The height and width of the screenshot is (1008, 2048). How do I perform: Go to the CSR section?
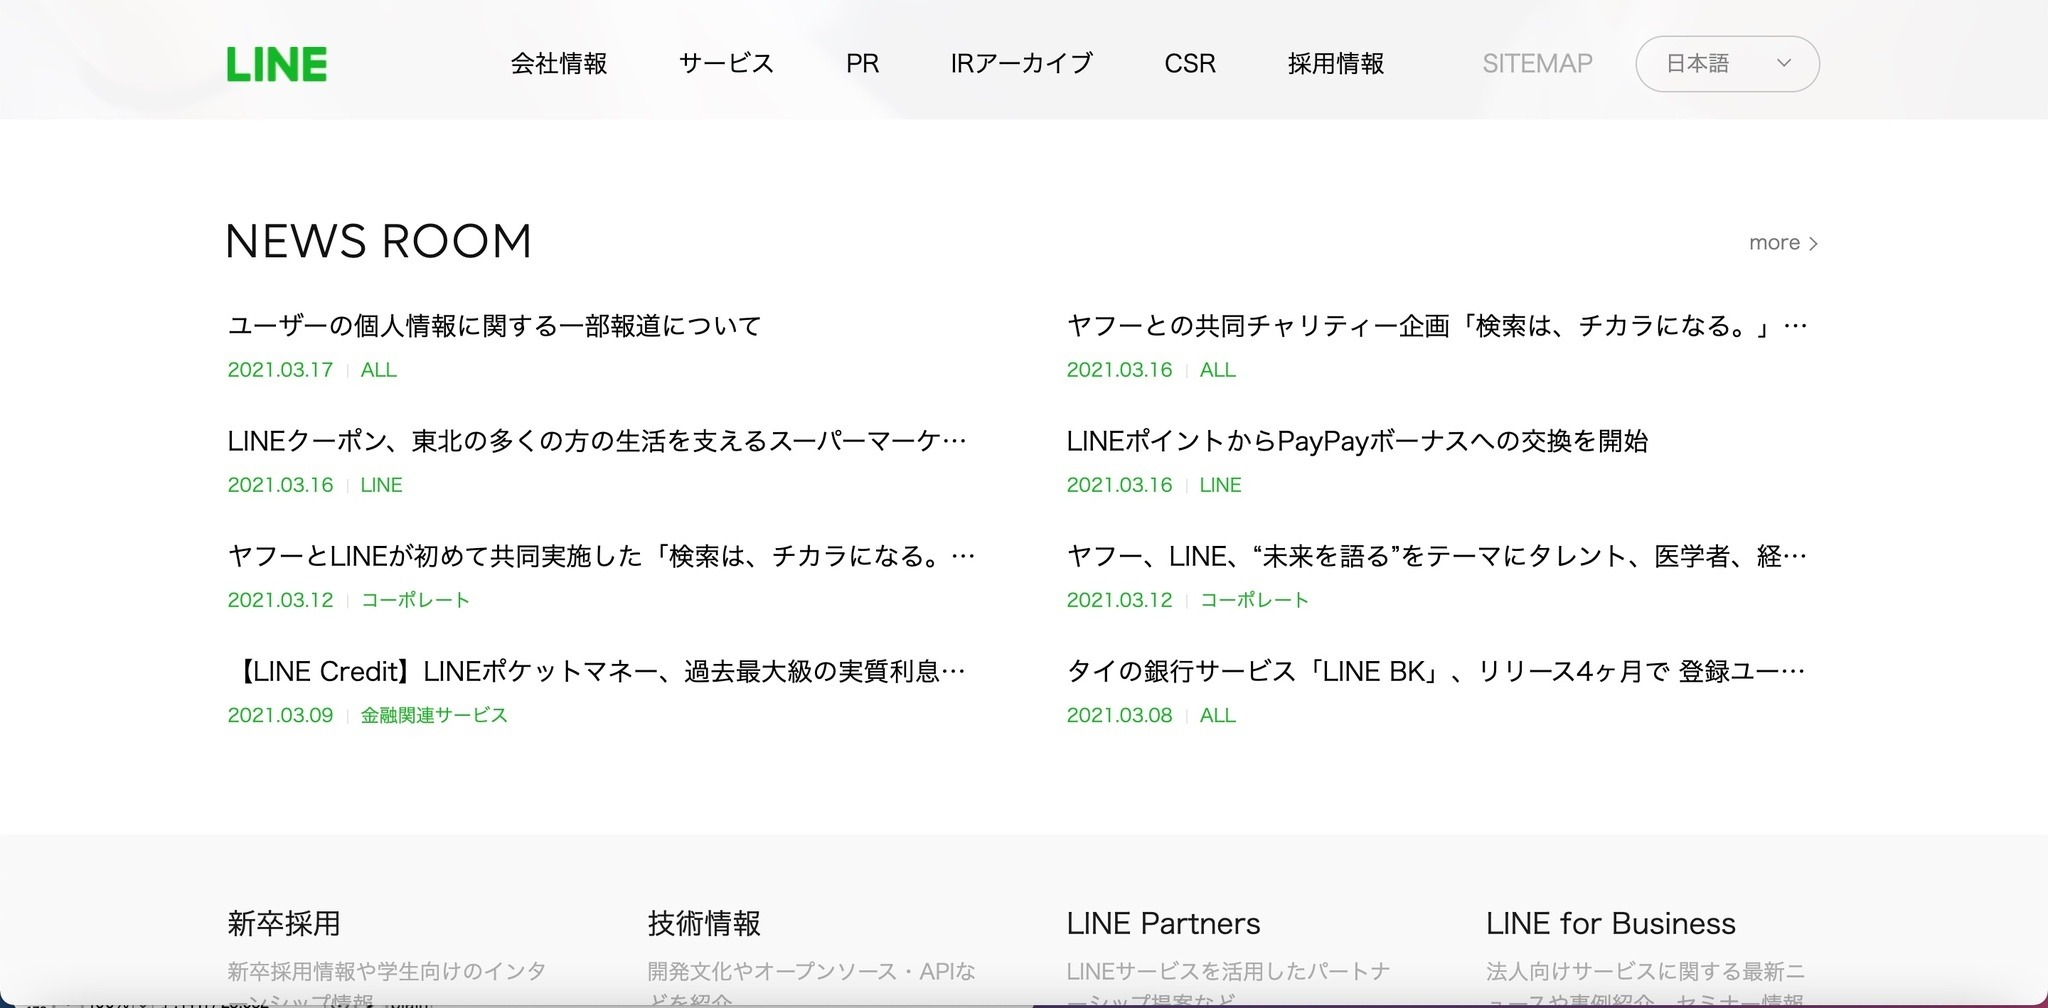click(x=1189, y=64)
